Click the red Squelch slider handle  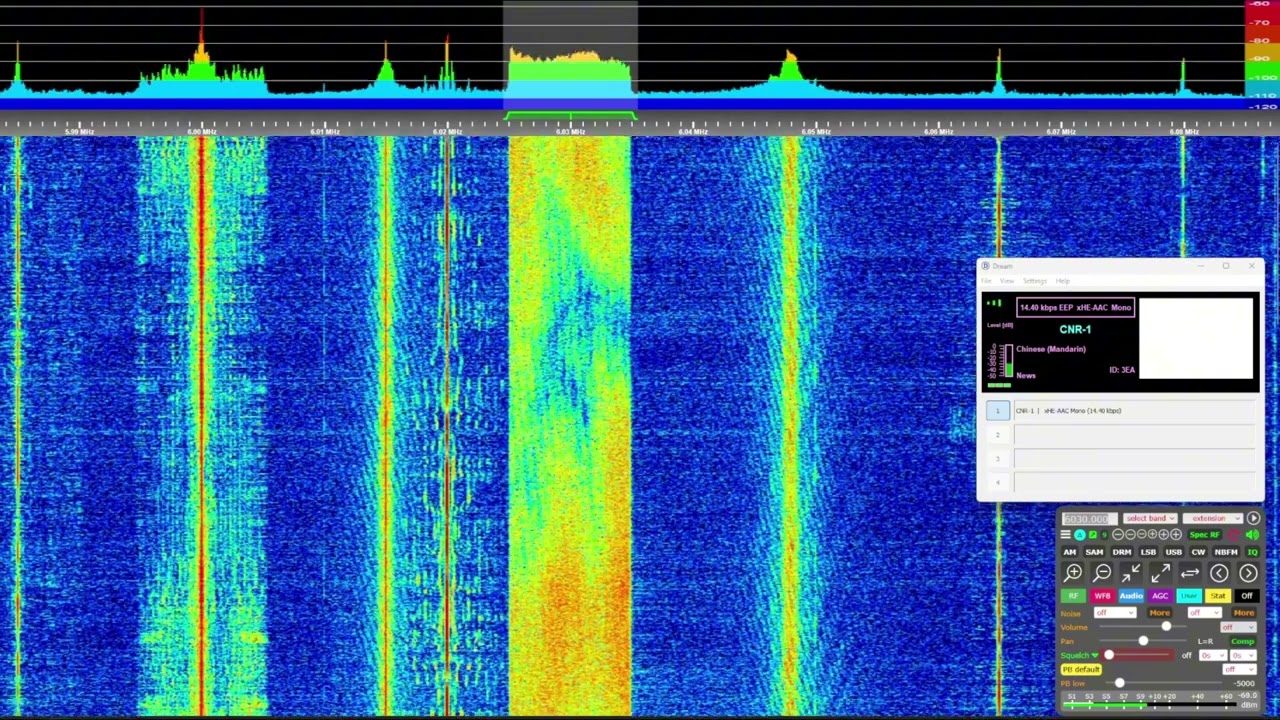point(1109,655)
